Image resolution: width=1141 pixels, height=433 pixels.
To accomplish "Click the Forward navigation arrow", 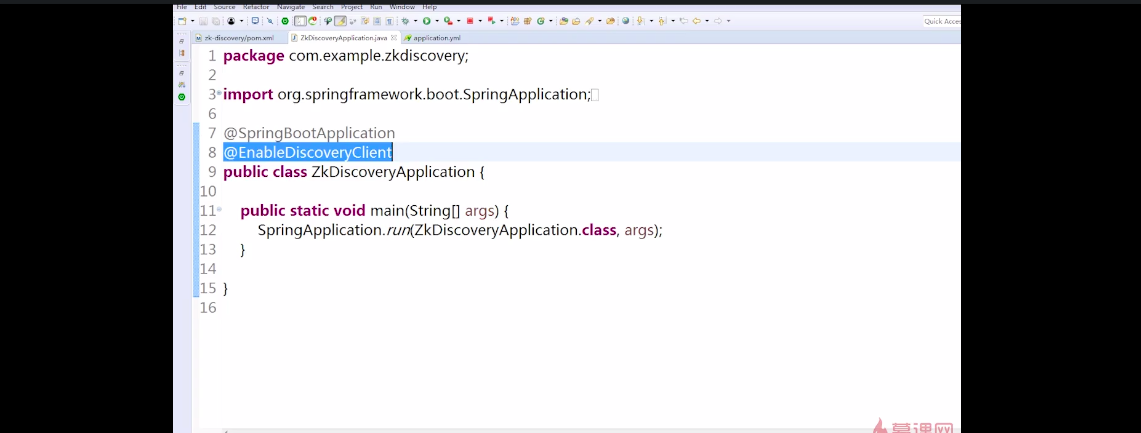I will click(717, 21).
